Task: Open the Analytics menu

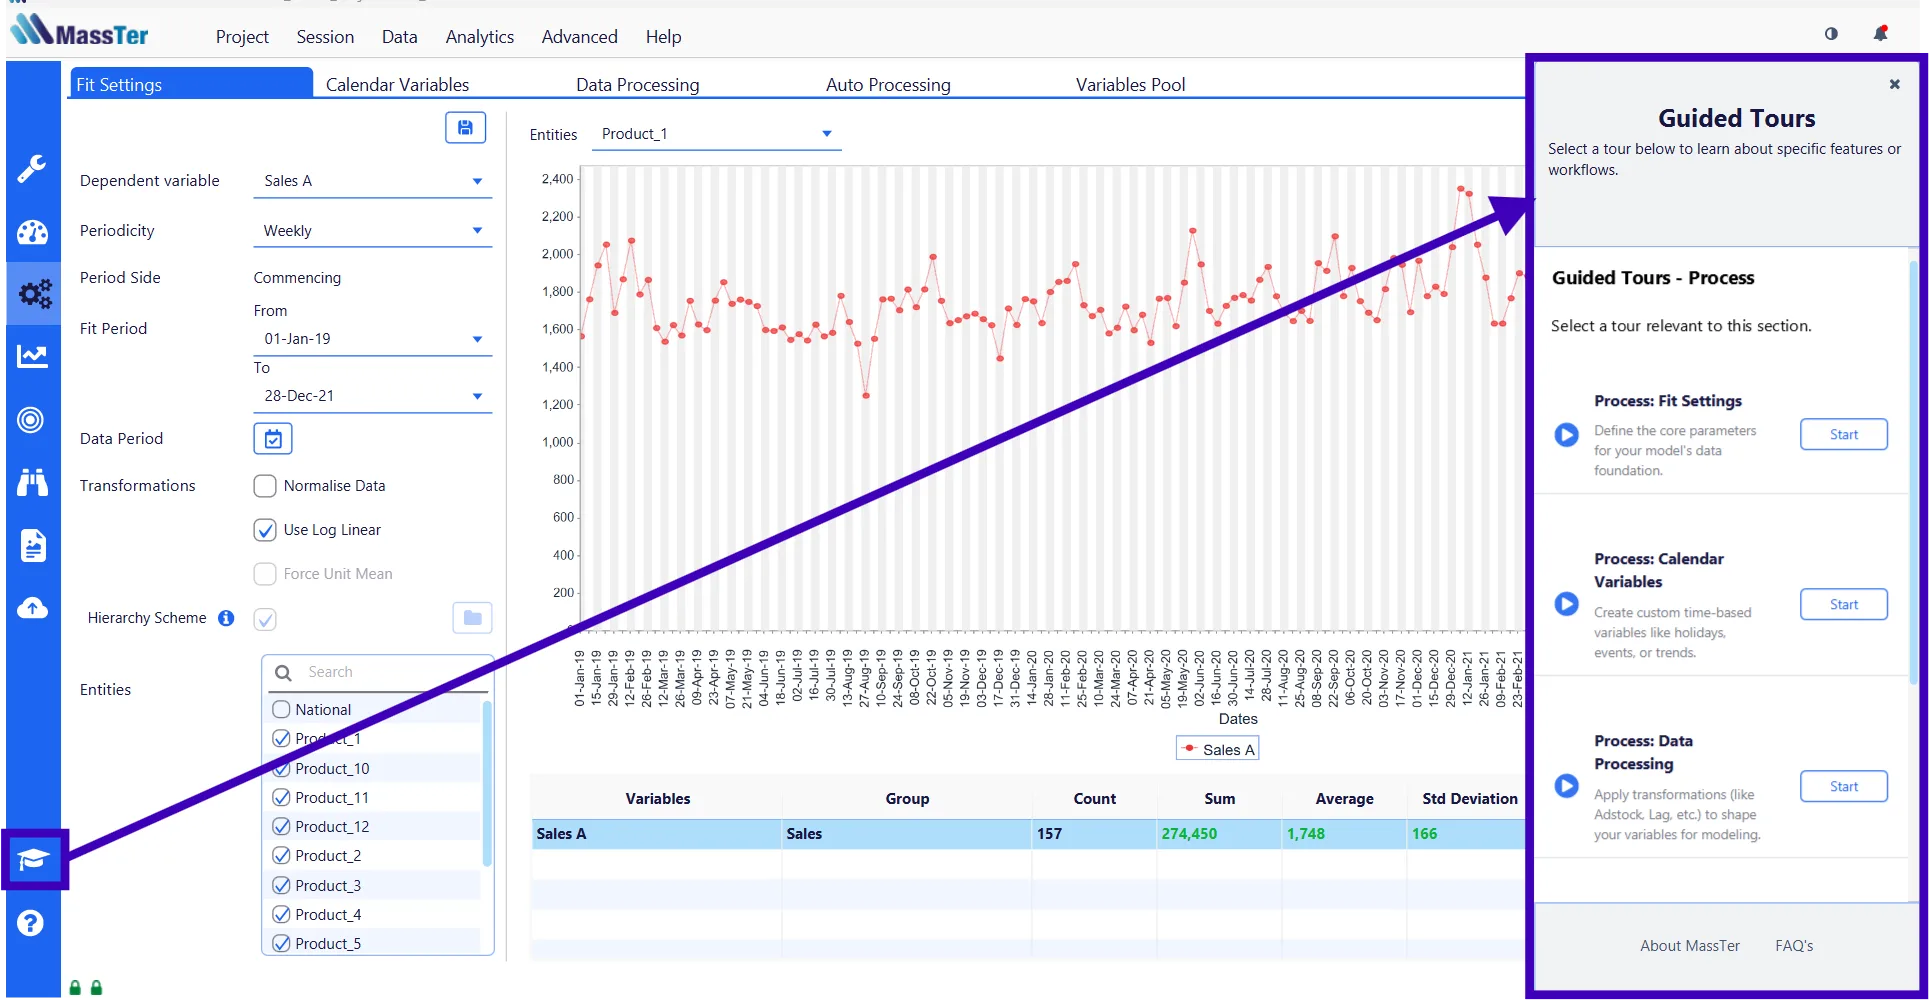Action: 479,37
